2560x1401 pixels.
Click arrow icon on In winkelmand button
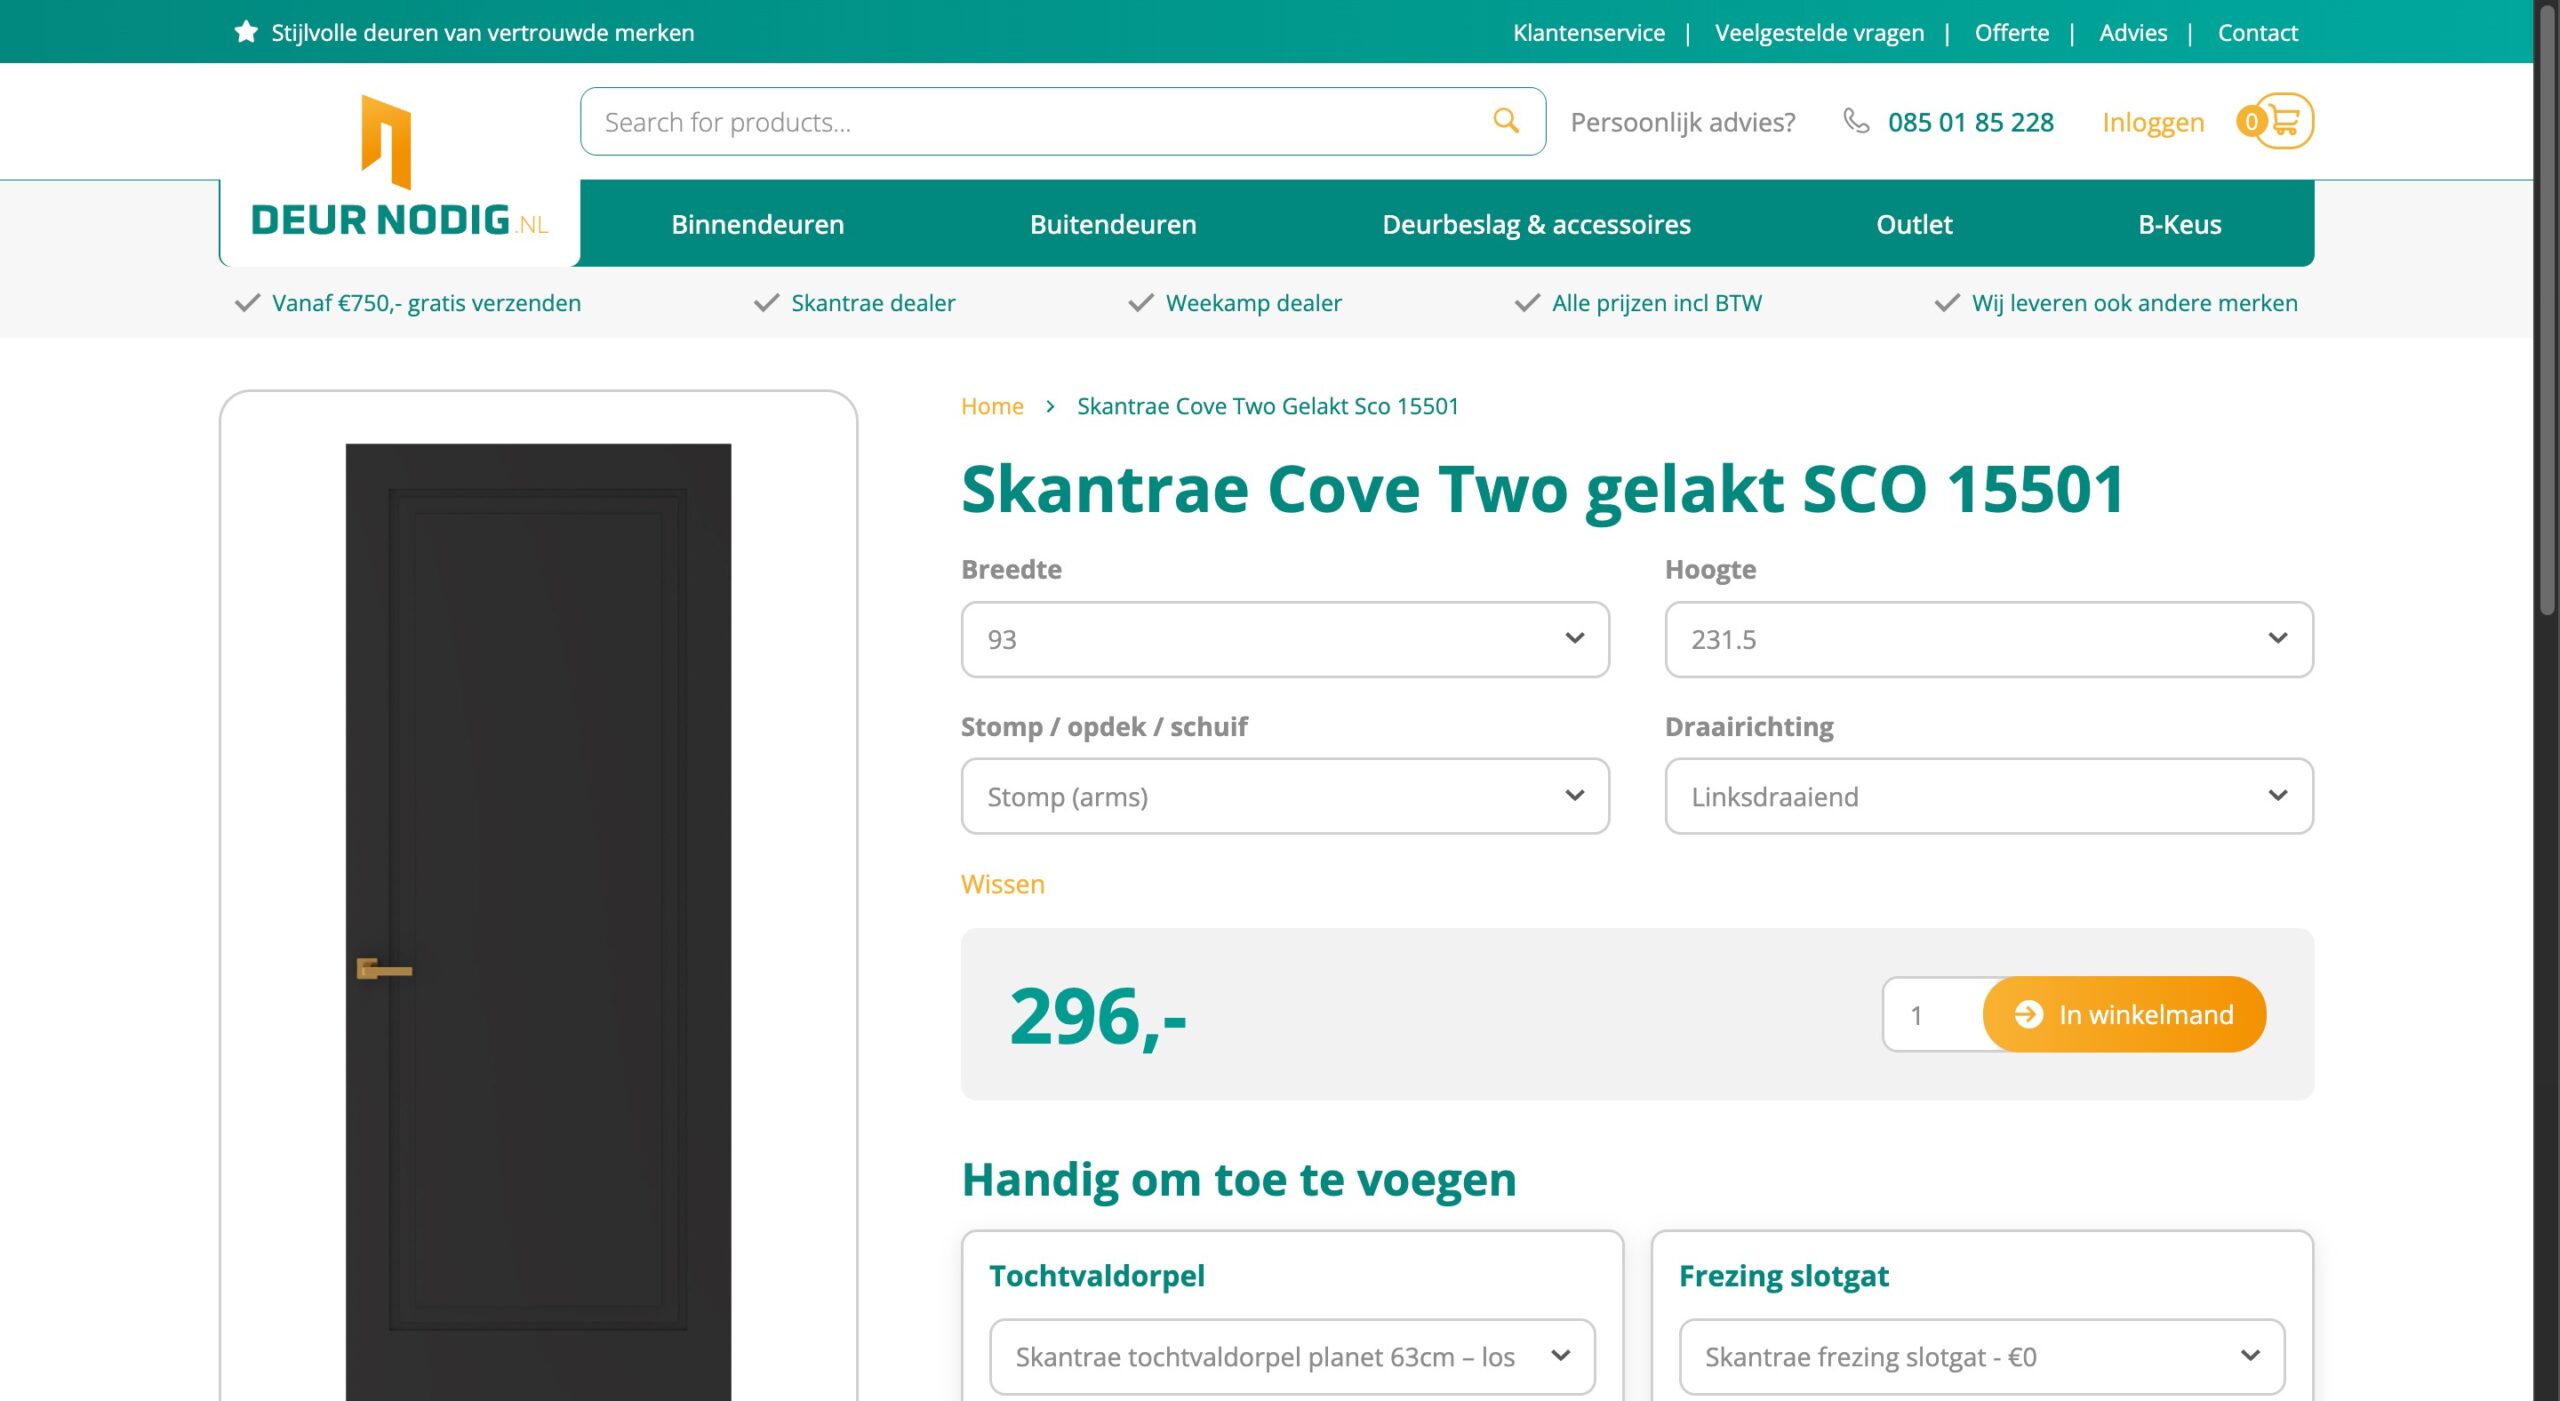(2028, 1014)
